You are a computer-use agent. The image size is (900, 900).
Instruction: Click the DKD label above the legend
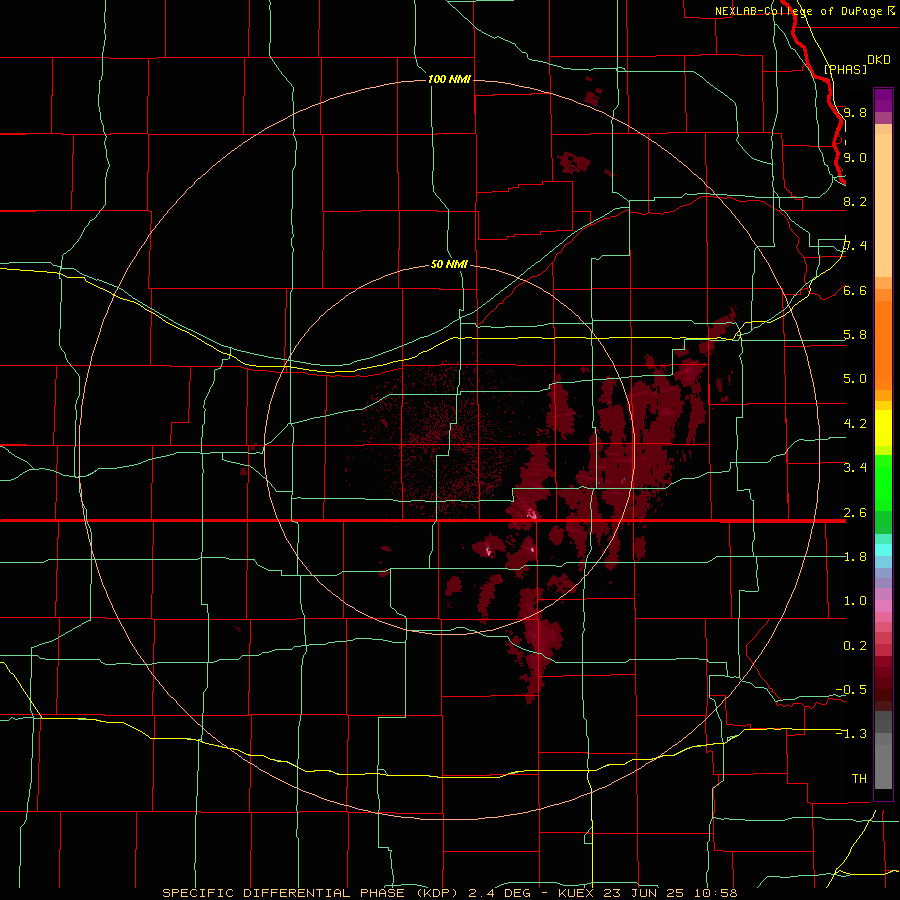879,59
